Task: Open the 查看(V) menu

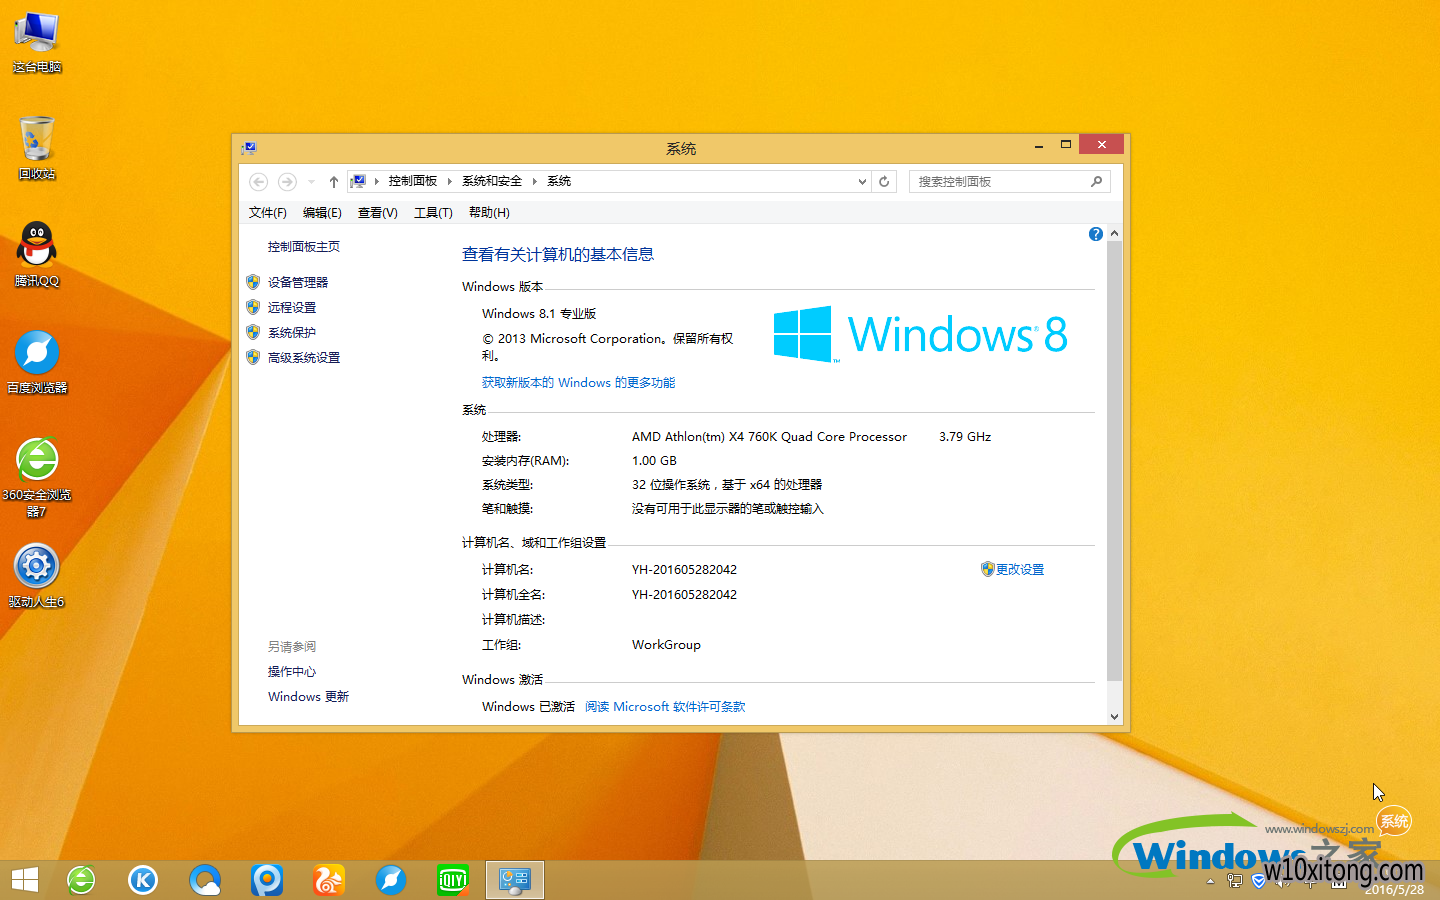Action: (377, 212)
